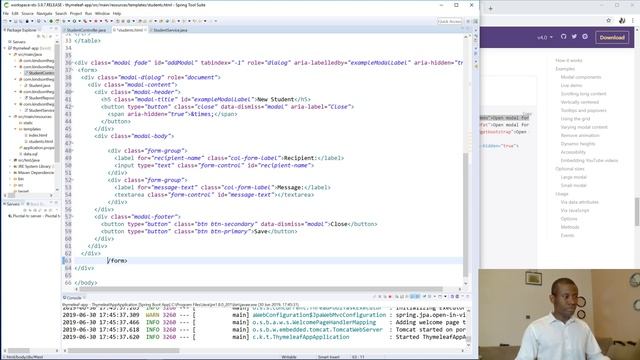640x360 pixels.
Task: Open students.html in Package Explorer
Action: coord(38,142)
